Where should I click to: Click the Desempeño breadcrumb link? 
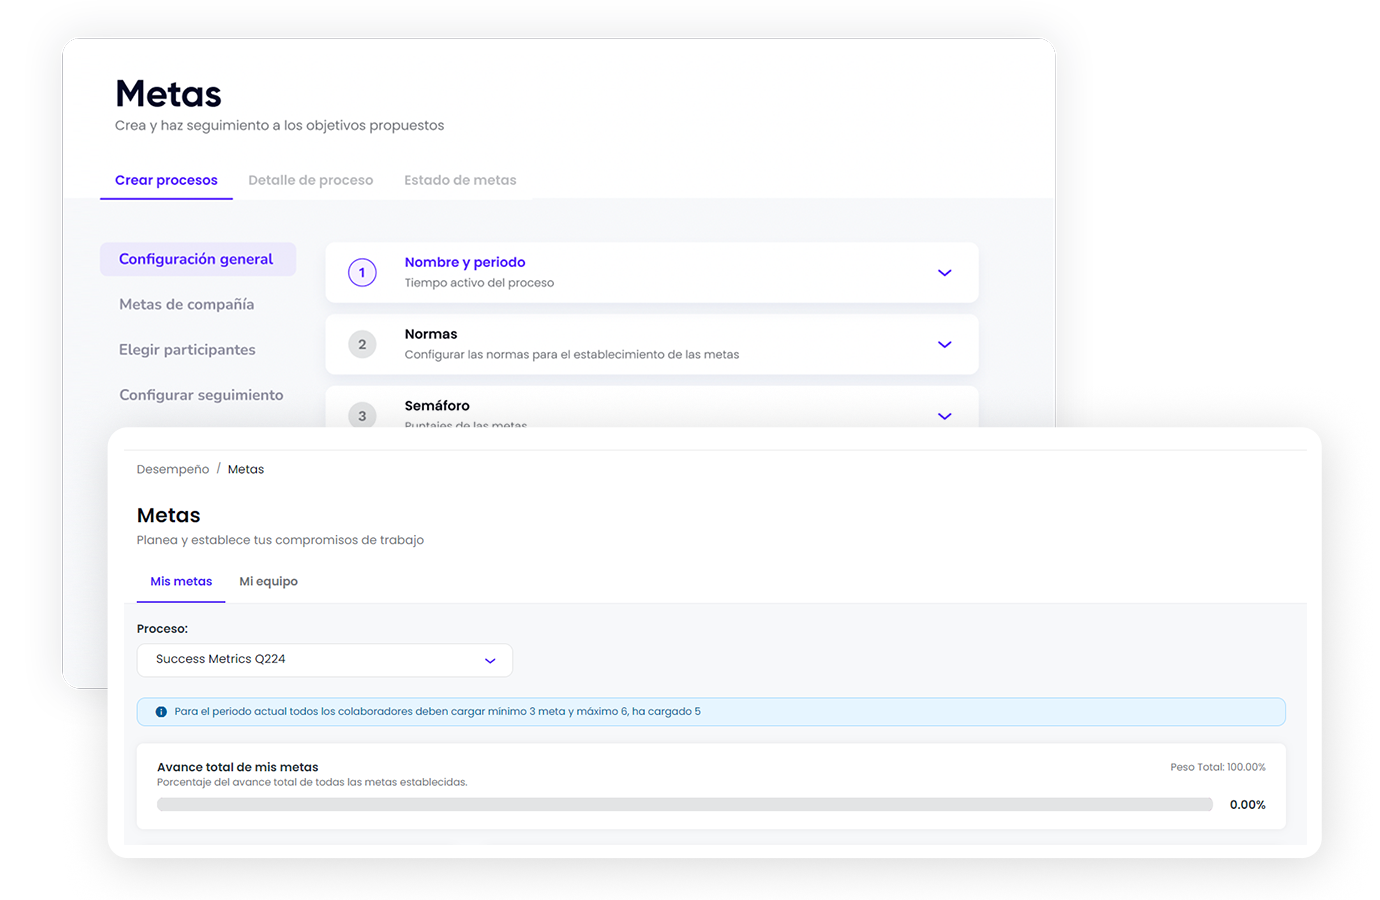(x=173, y=469)
